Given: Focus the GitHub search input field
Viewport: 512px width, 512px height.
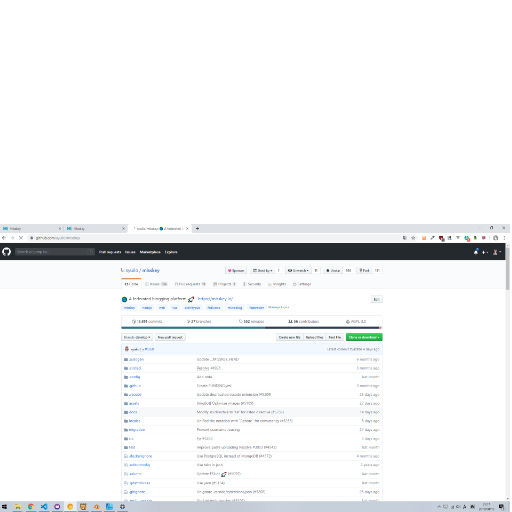Looking at the screenshot, I should pos(54,252).
